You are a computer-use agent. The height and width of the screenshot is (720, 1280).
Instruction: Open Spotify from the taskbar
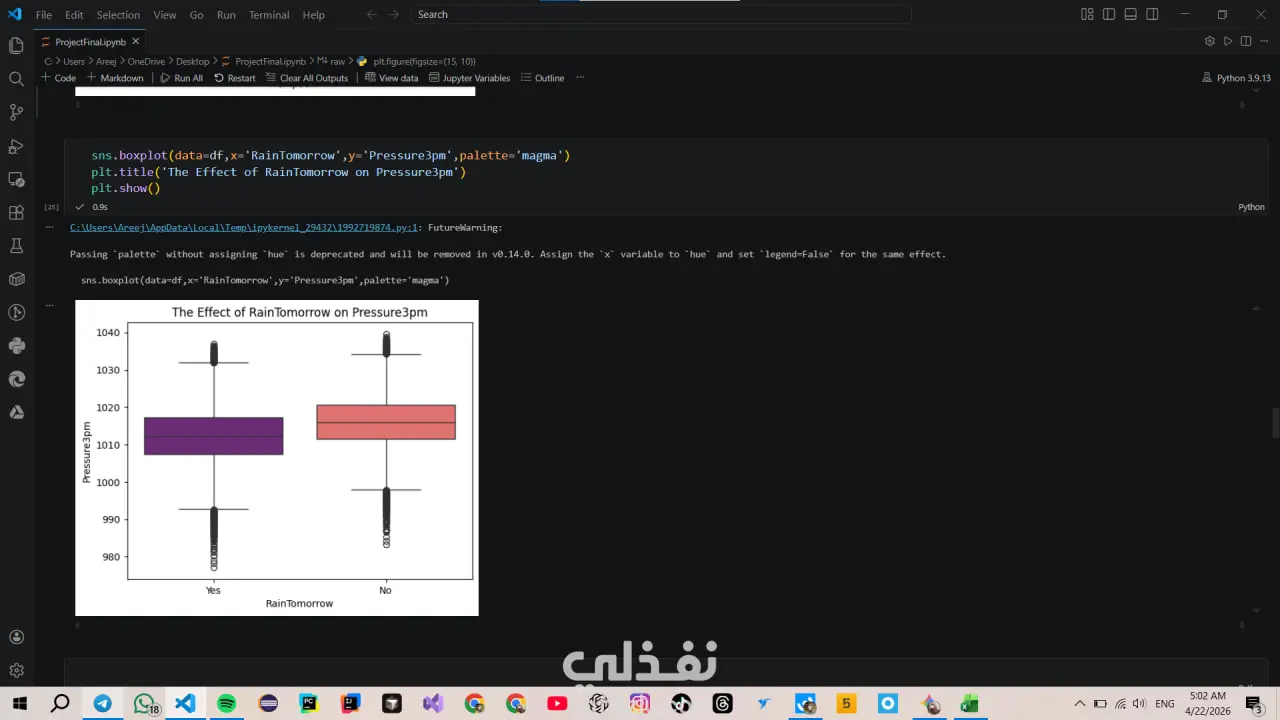point(226,704)
